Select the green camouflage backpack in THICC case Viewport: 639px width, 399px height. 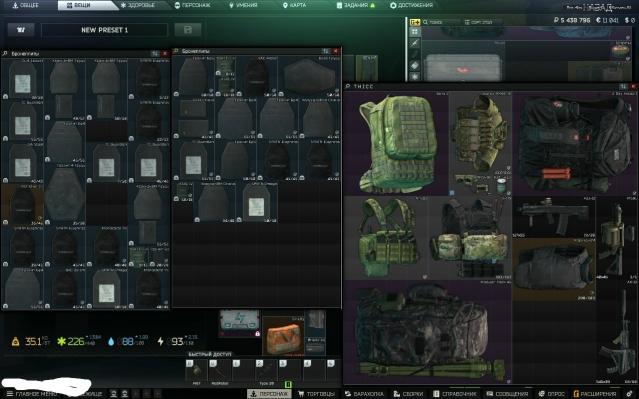pyautogui.click(x=396, y=143)
